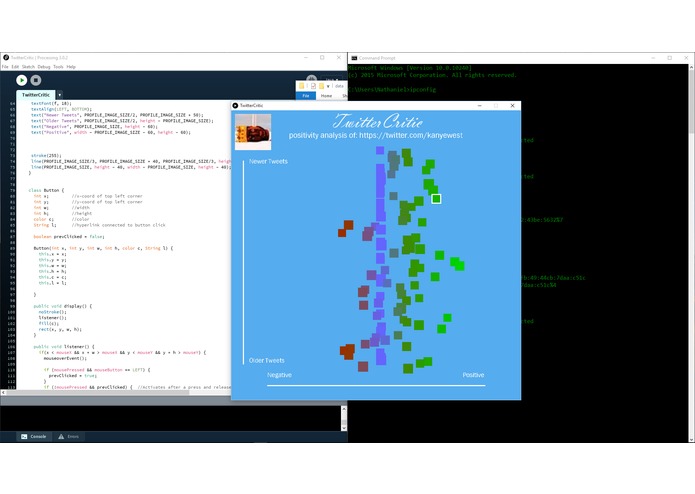Click the twitter.com/kanyewest analysis text
Image resolution: width=695 pixels, height=494 pixels.
[x=376, y=135]
